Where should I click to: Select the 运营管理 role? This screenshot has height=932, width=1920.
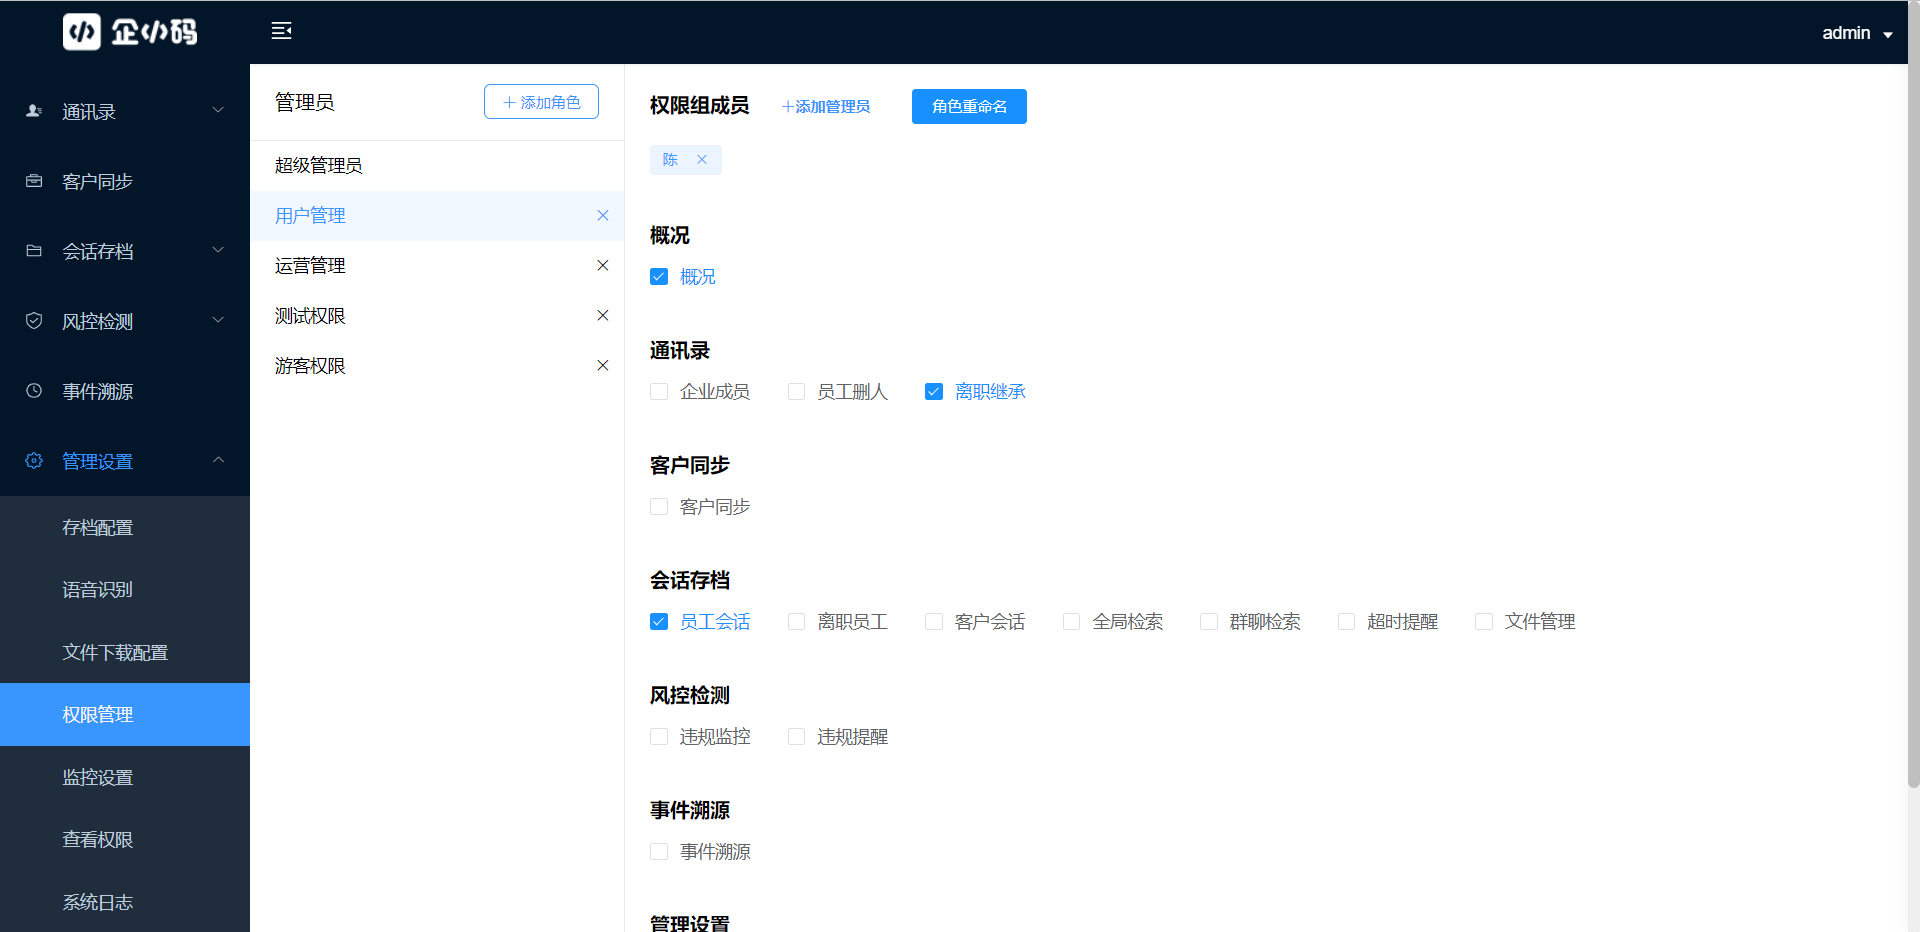click(x=437, y=266)
